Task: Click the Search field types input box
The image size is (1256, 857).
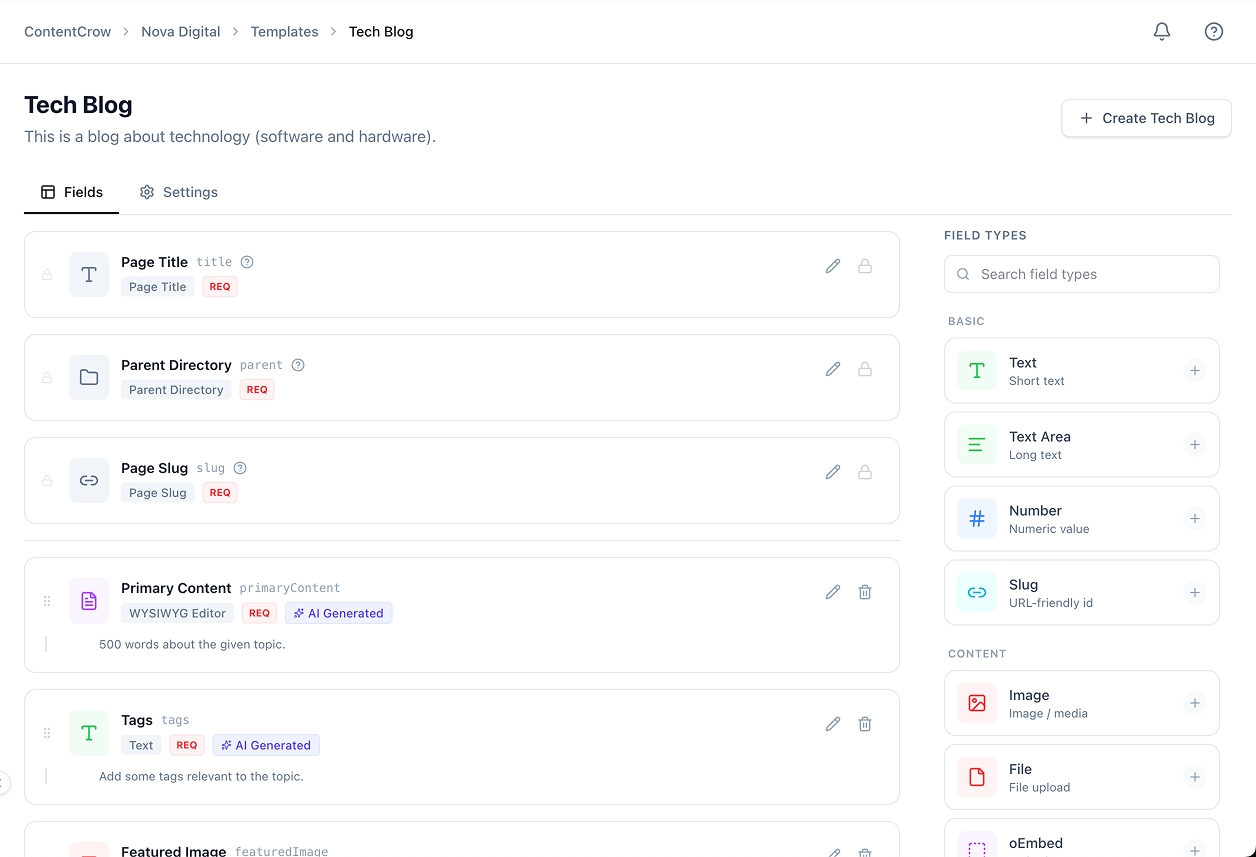Action: point(1081,274)
